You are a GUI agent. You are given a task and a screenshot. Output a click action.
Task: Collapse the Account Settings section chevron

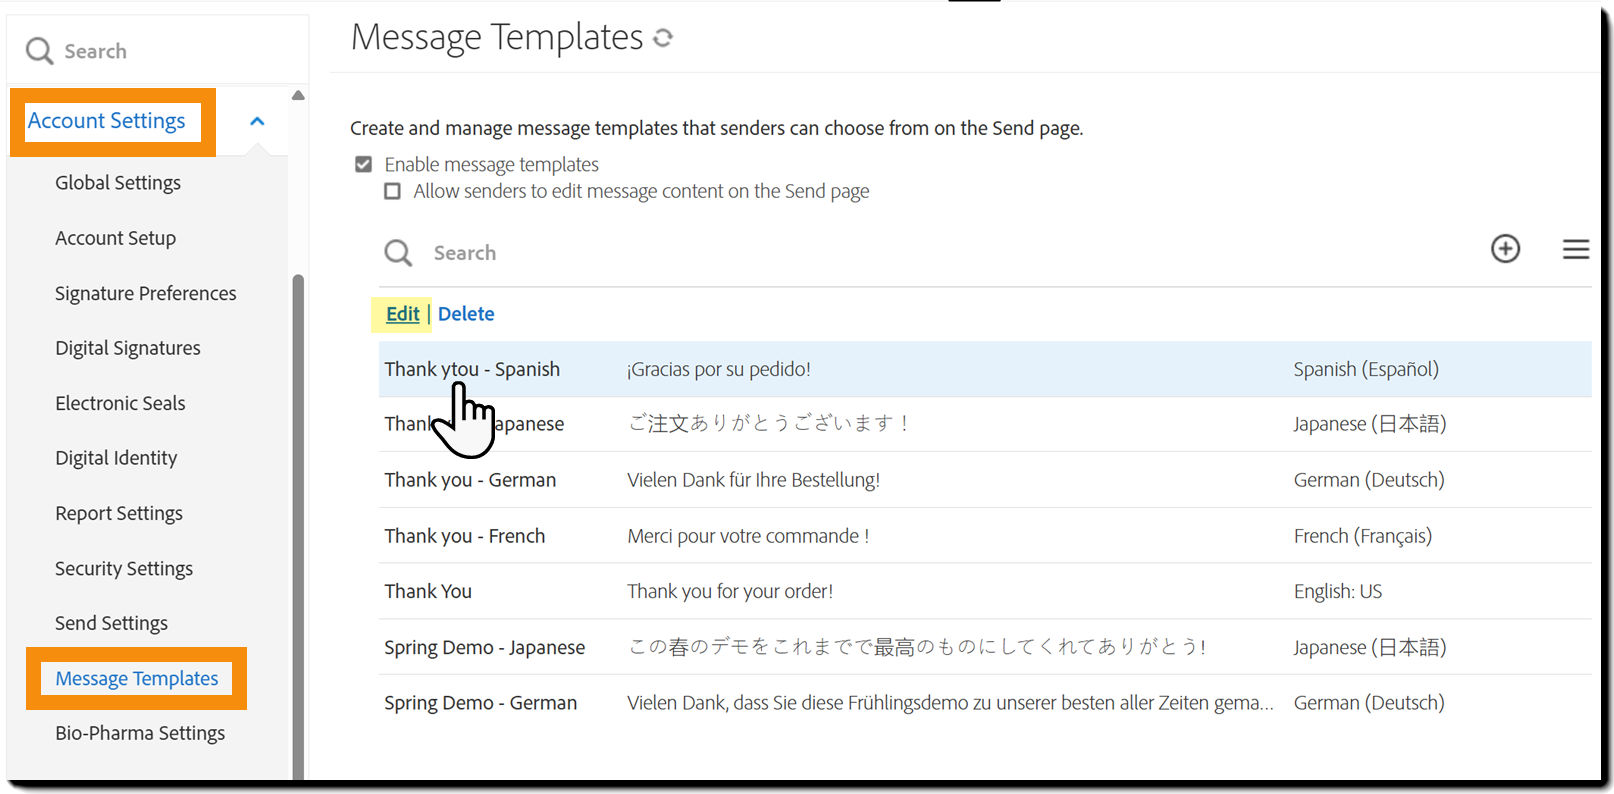coord(257,121)
